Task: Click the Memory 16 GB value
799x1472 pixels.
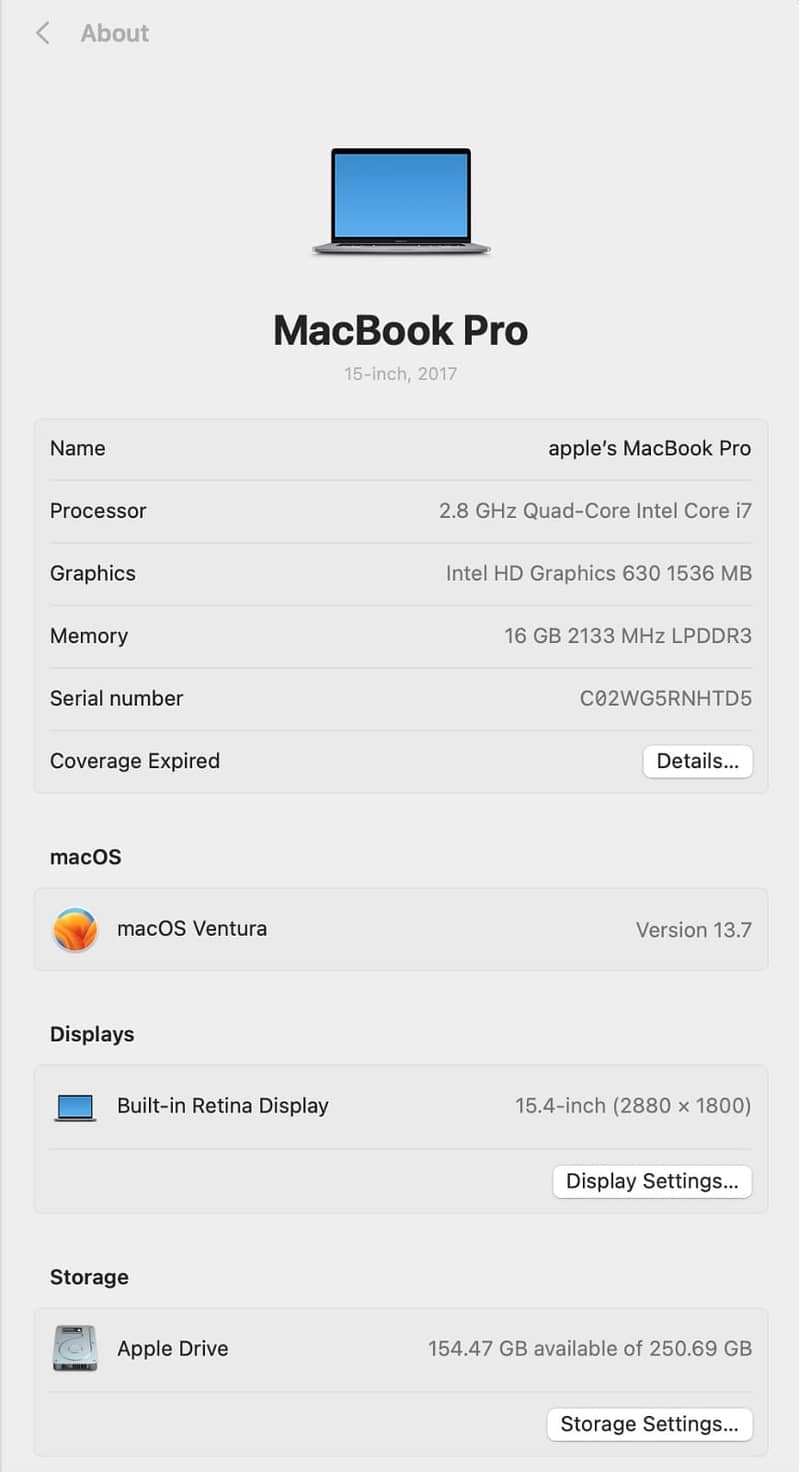Action: (627, 636)
